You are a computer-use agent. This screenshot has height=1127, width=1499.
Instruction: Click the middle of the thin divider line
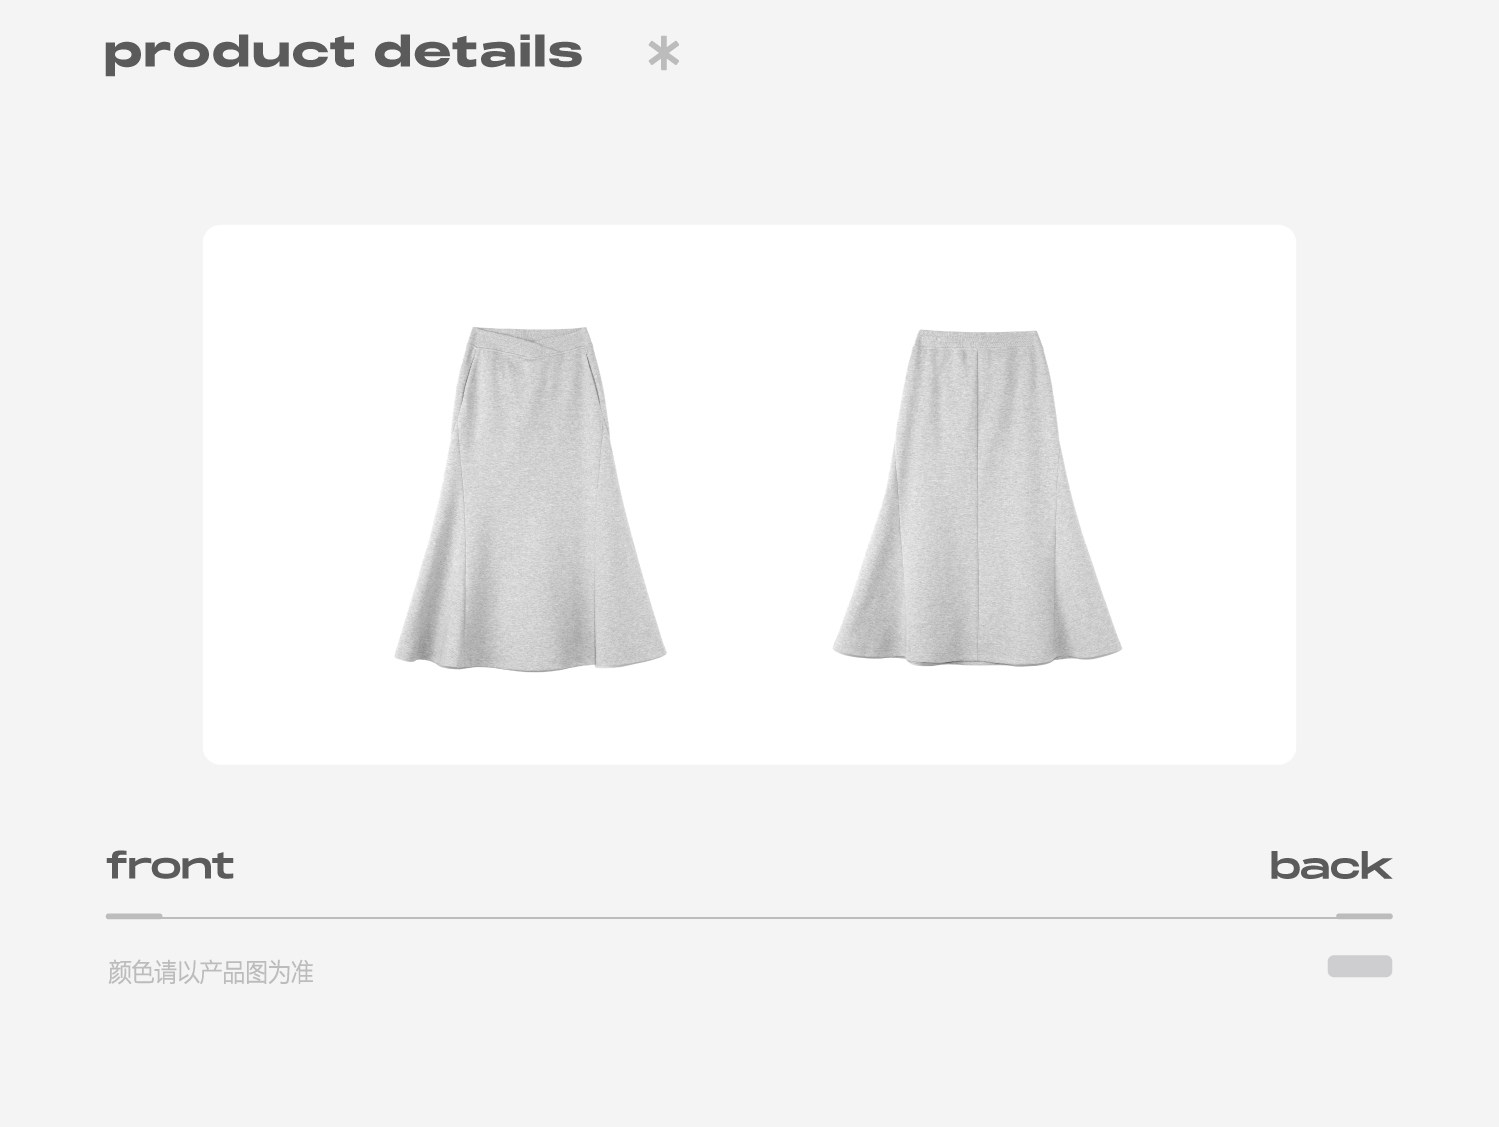tap(749, 916)
